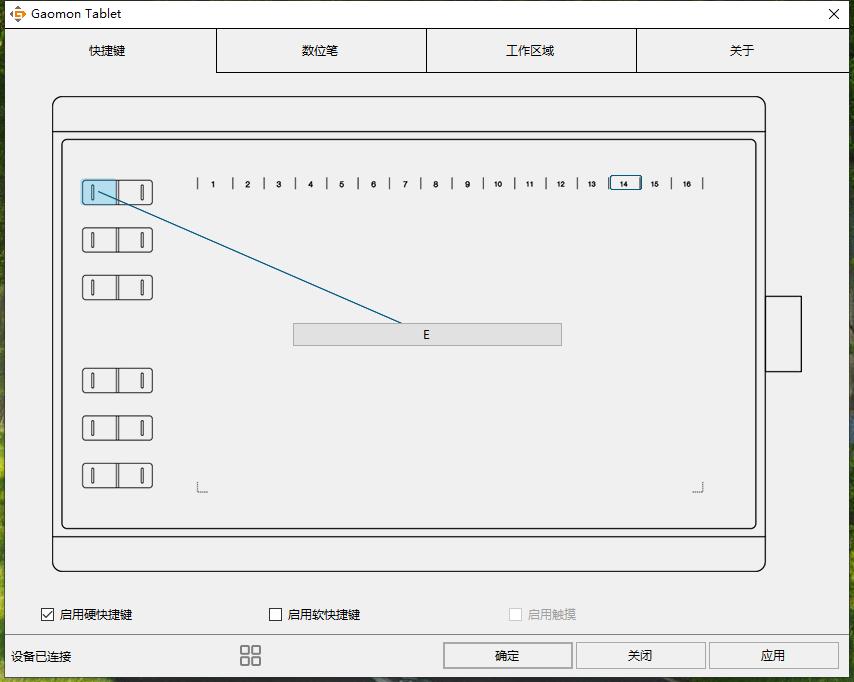The height and width of the screenshot is (682, 854).
Task: Select soft key 6
Action: point(373,184)
